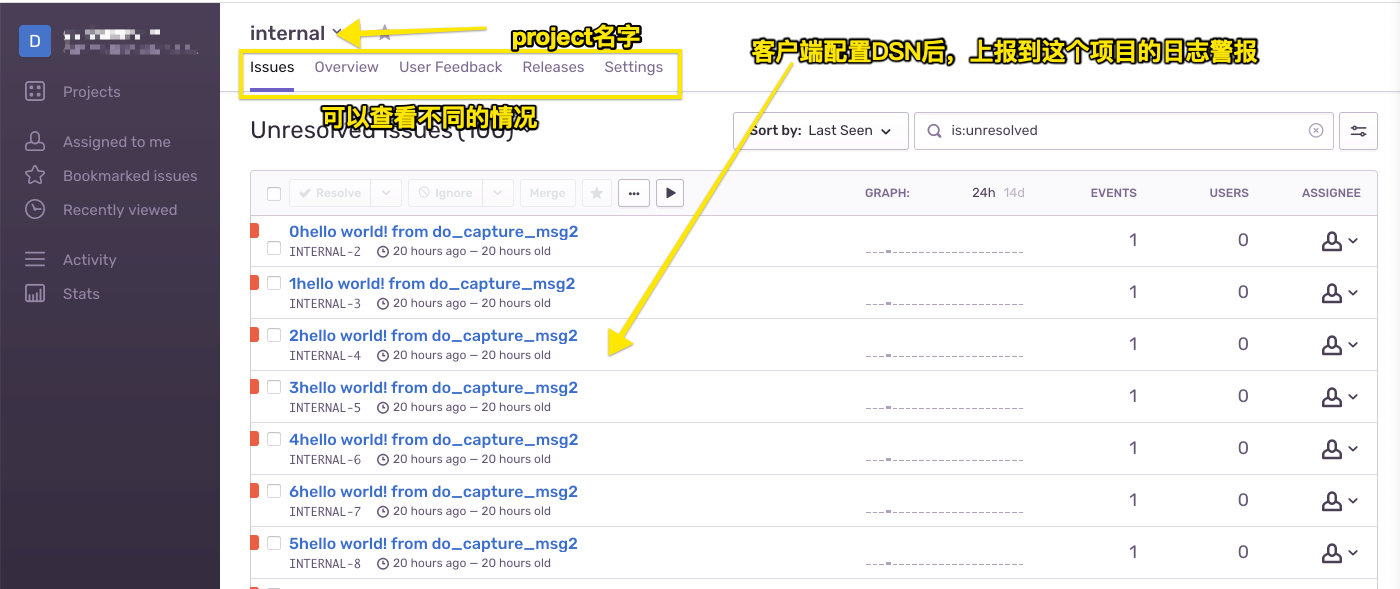The height and width of the screenshot is (589, 1400).
Task: Open assignee picker for INTERNAL-5
Action: click(x=1340, y=397)
